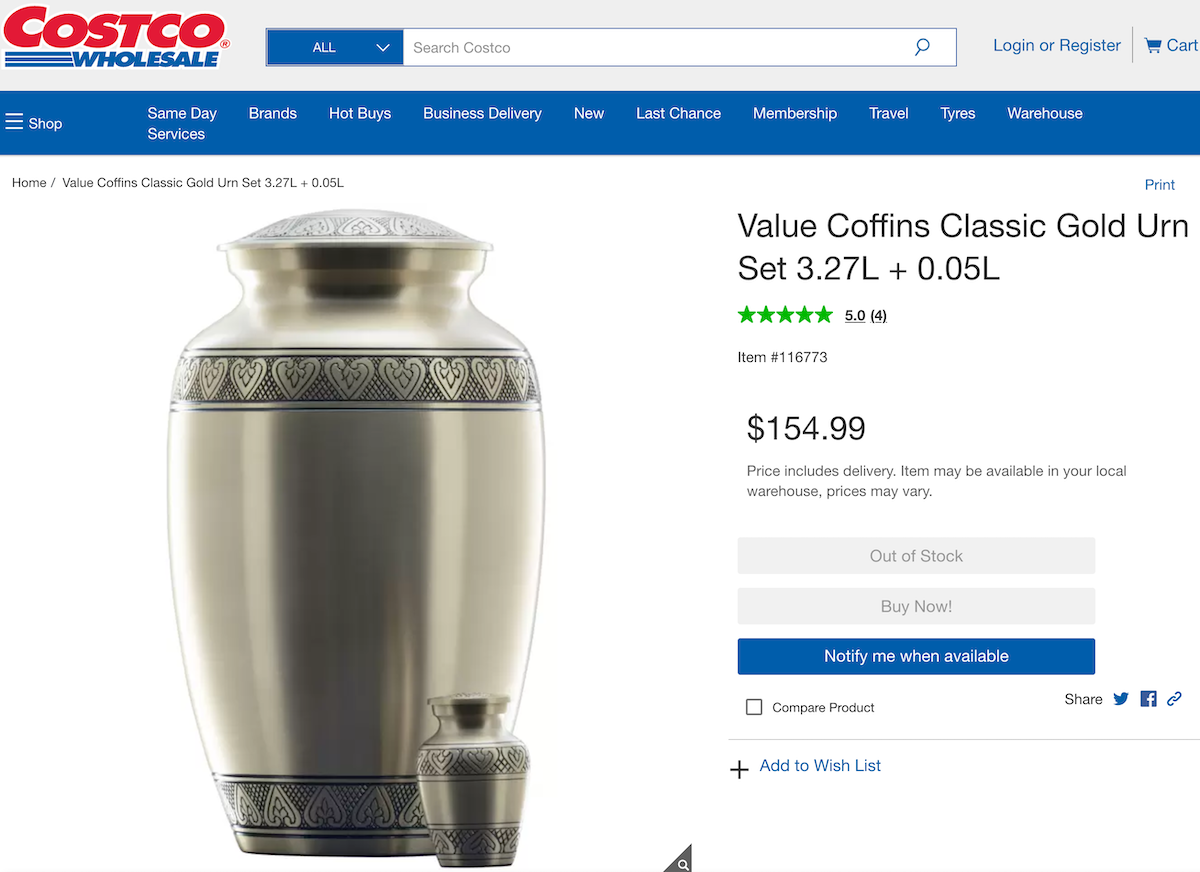Viewport: 1200px width, 872px height.
Task: Click the Home breadcrumb link
Action: [x=29, y=183]
